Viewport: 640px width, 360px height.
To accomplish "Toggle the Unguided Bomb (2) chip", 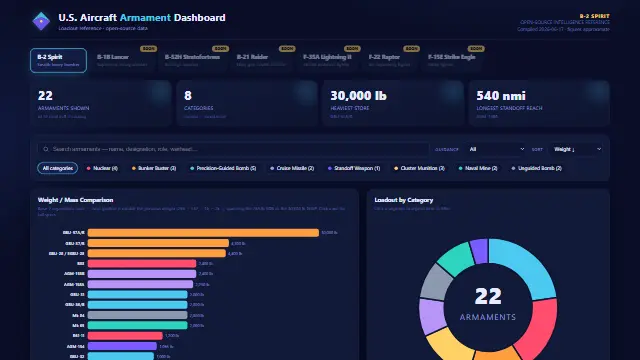I will pos(537,168).
